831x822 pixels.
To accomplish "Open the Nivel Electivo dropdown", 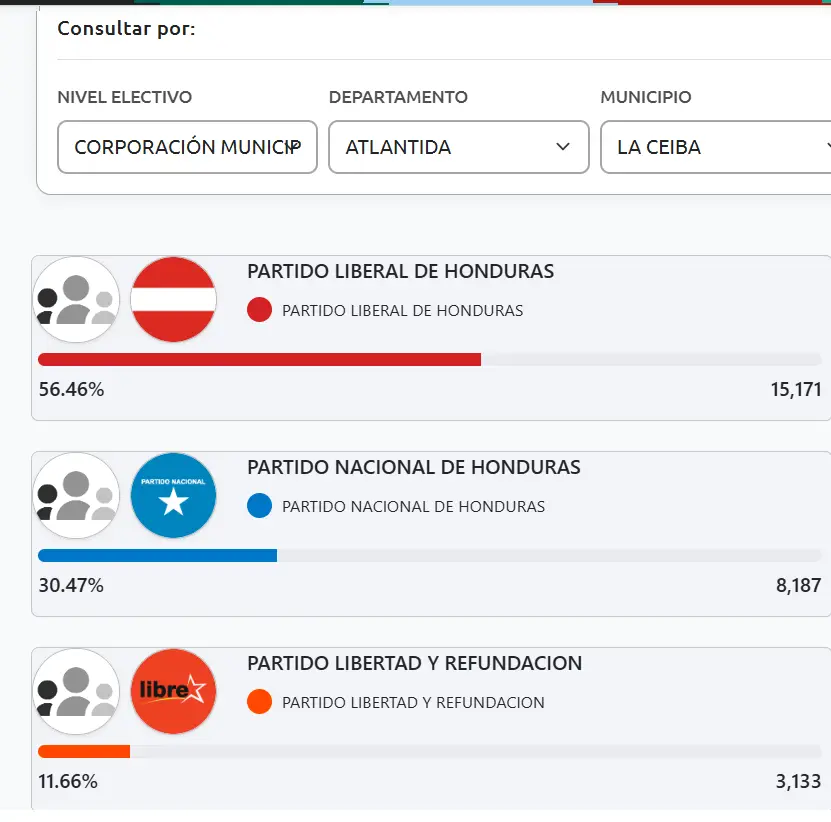I will point(187,147).
